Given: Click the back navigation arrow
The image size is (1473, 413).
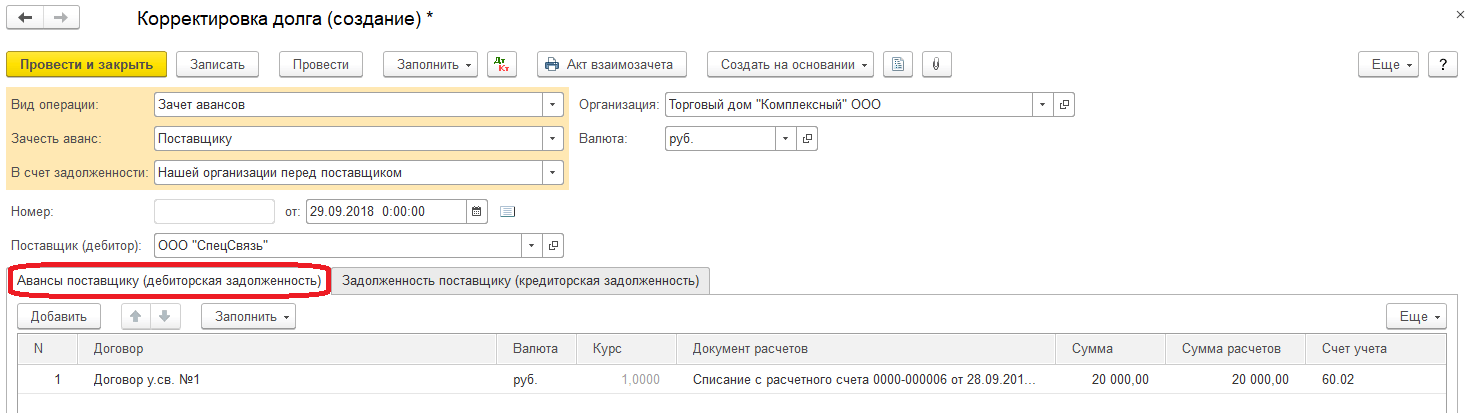Looking at the screenshot, I should click(x=25, y=19).
